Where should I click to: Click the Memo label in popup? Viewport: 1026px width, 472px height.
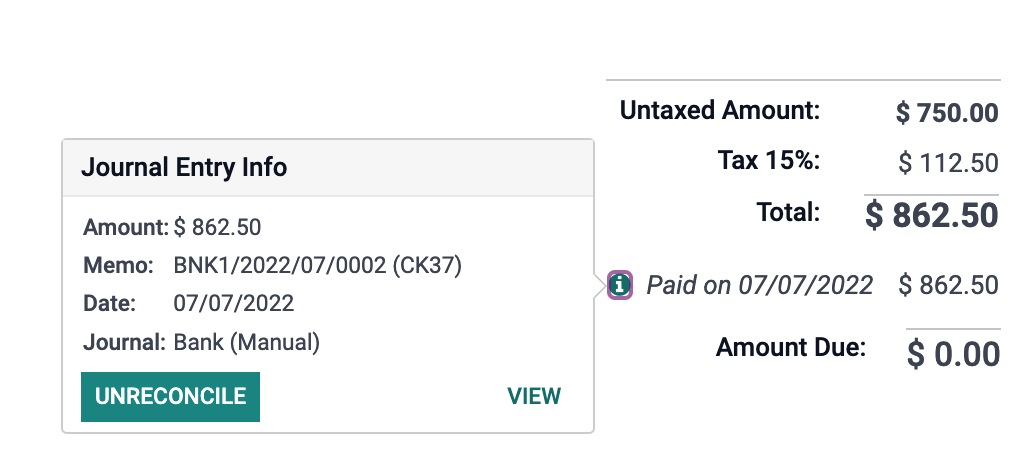[x=118, y=266]
